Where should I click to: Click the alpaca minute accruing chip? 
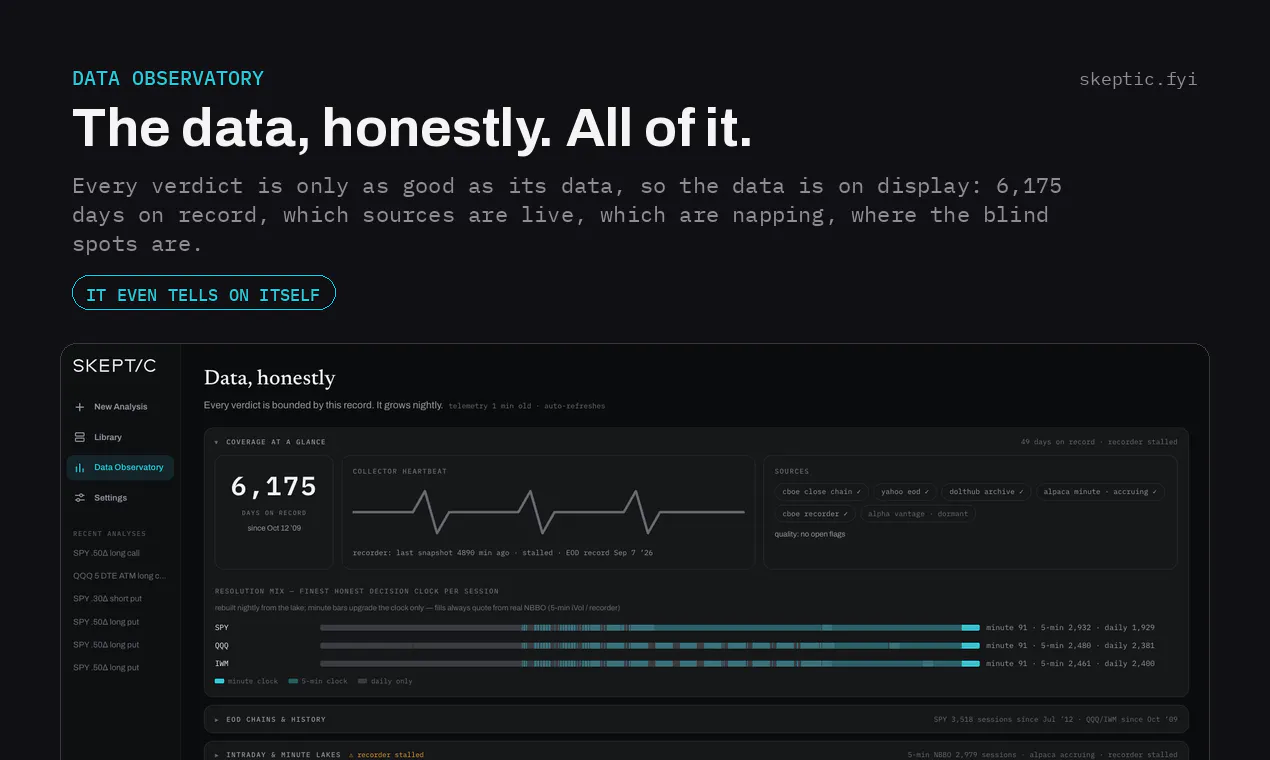pos(1100,492)
